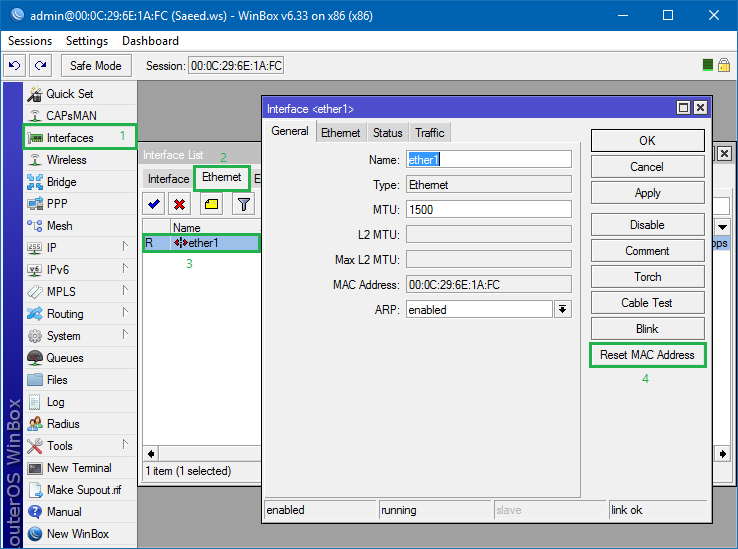Switch to the Status tab
738x549 pixels.
387,133
